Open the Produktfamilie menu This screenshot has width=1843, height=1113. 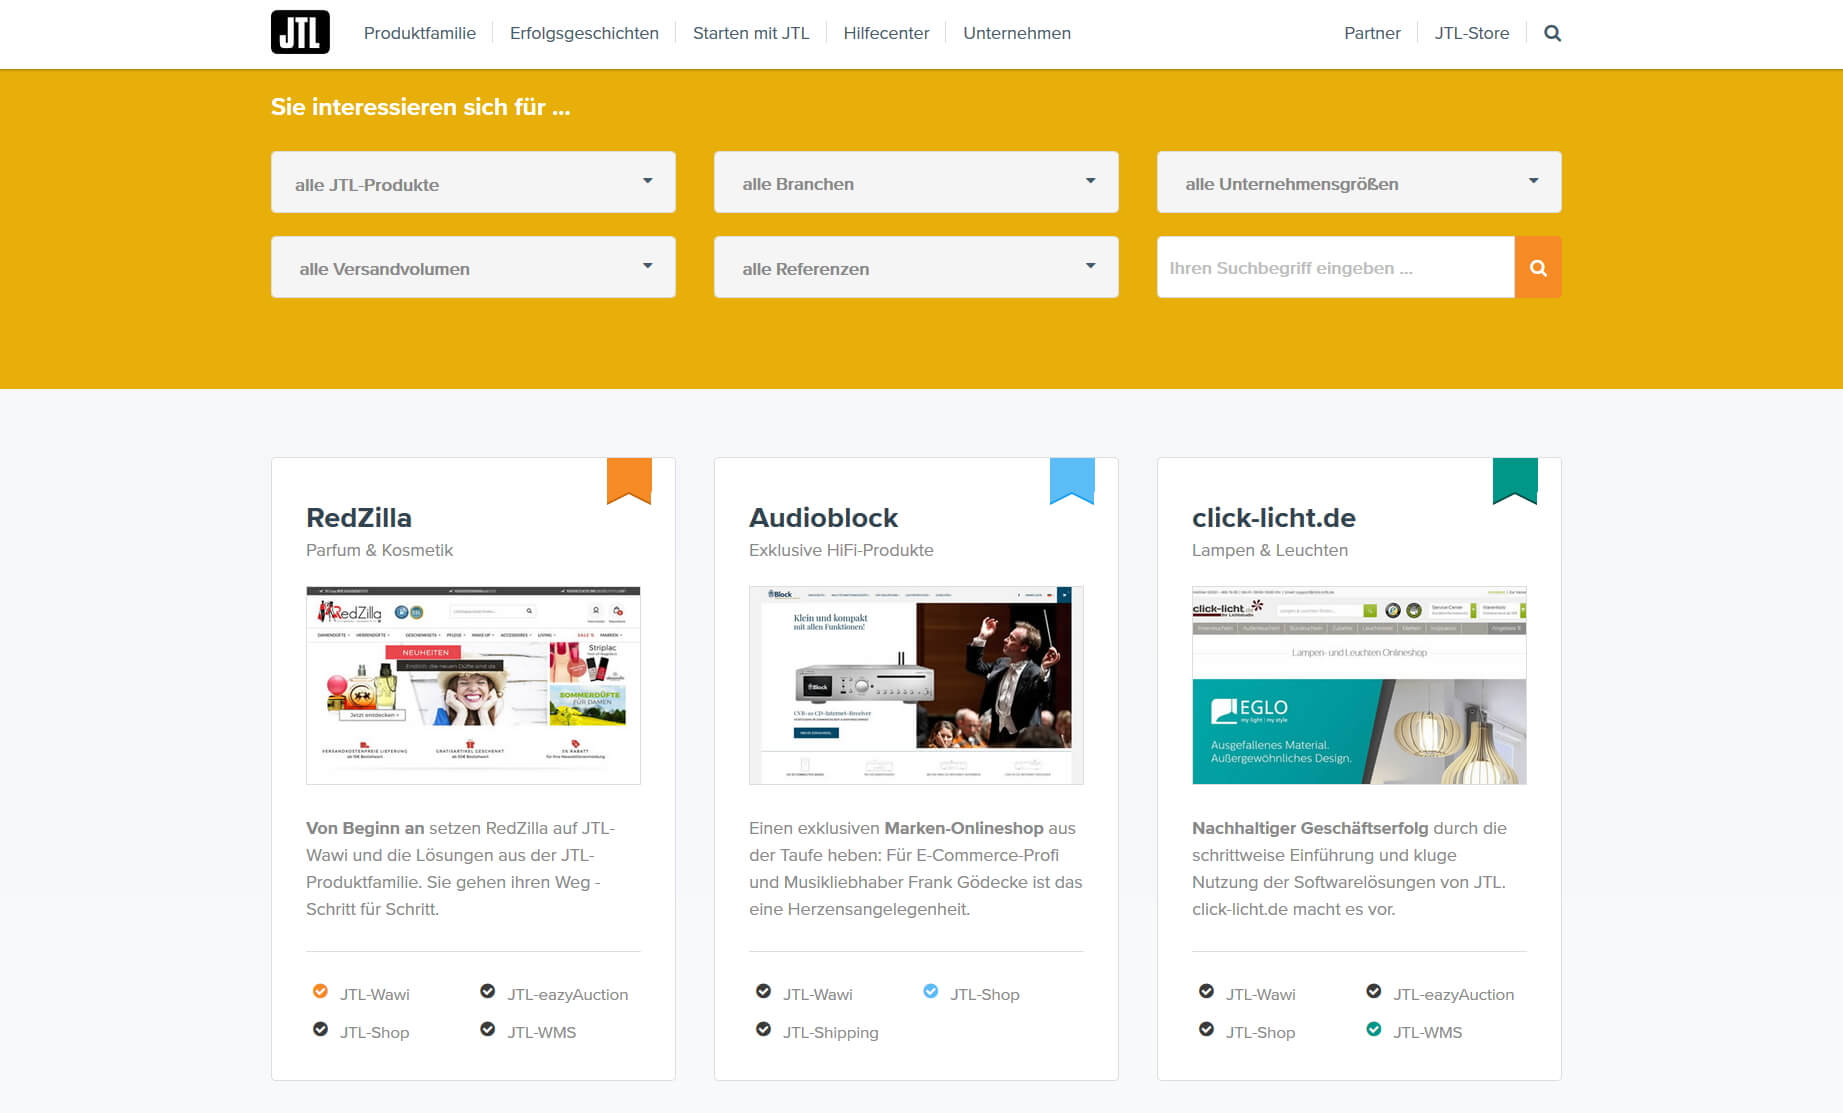[419, 33]
